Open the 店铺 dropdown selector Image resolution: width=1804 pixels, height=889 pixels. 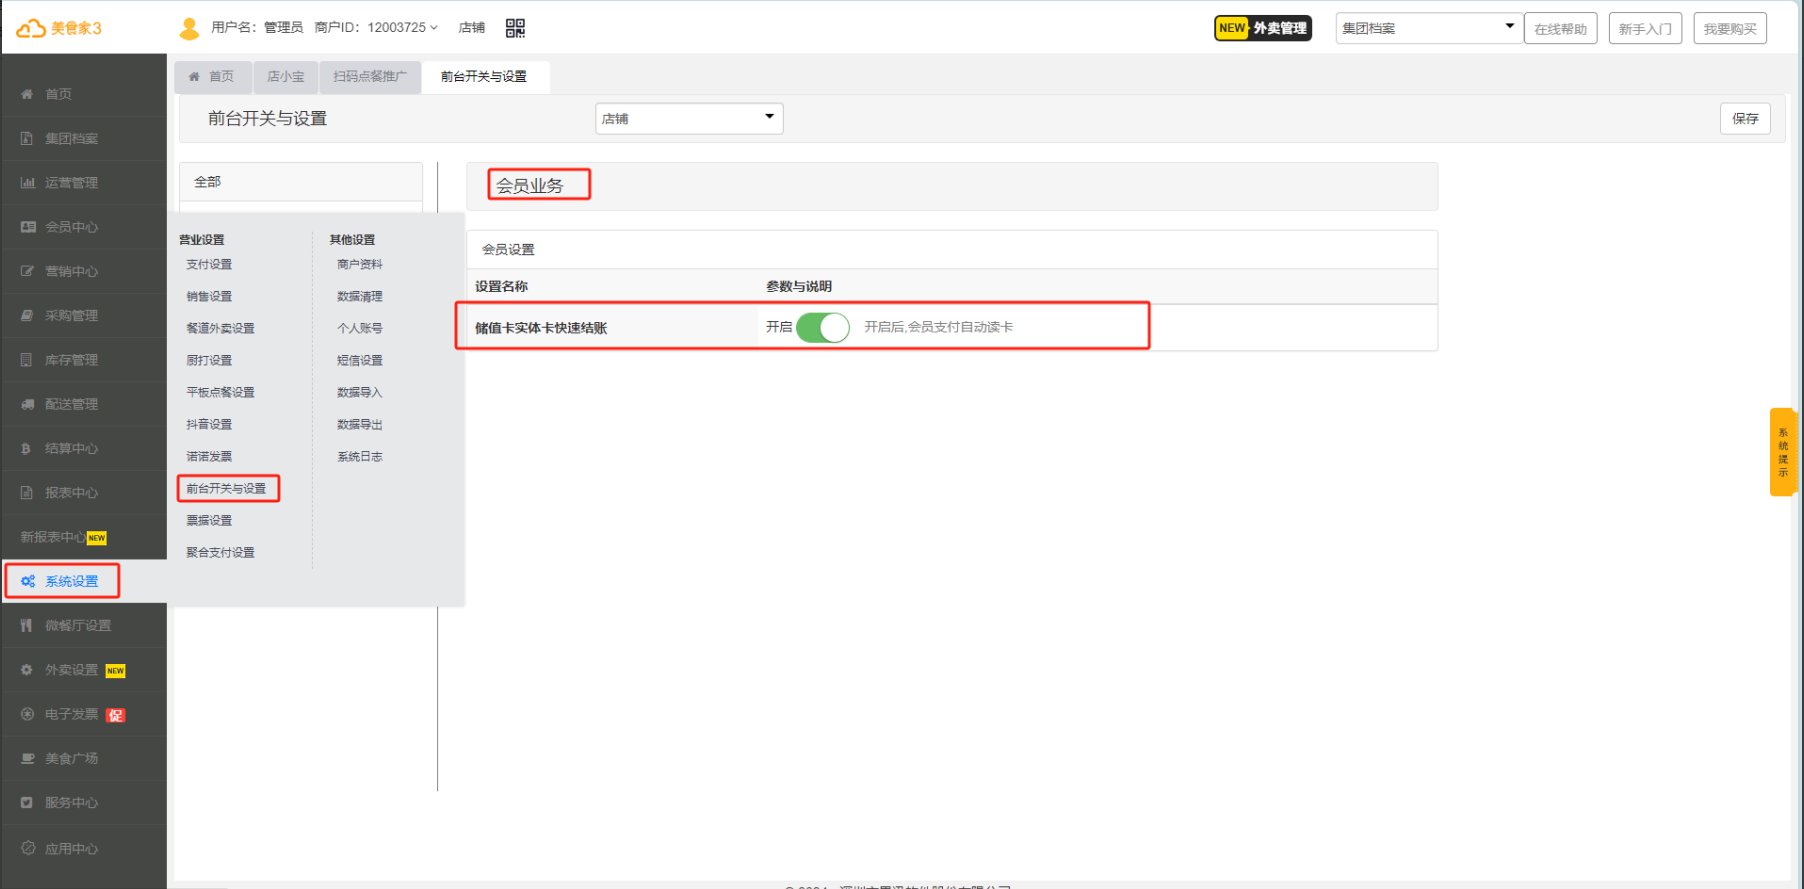pos(688,118)
